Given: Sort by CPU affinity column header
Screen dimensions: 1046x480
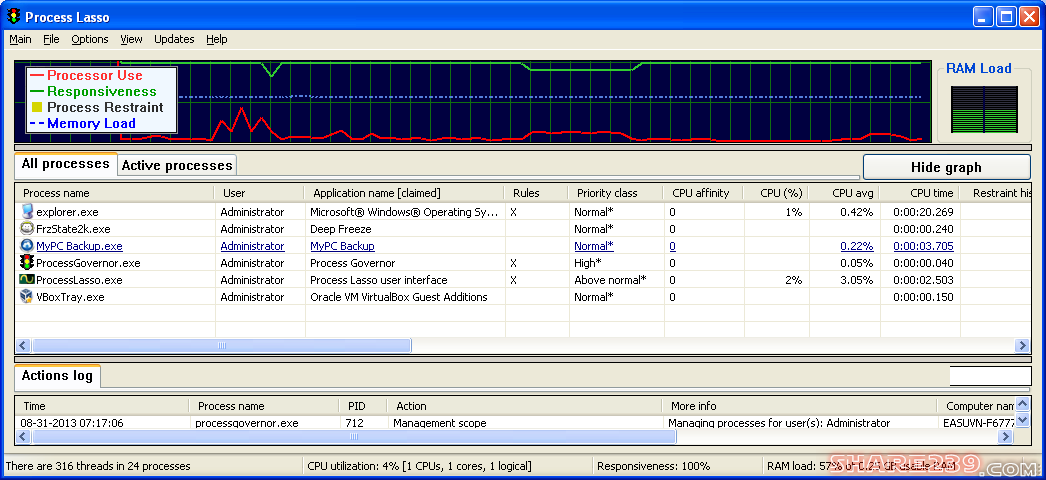Looking at the screenshot, I should (x=702, y=193).
